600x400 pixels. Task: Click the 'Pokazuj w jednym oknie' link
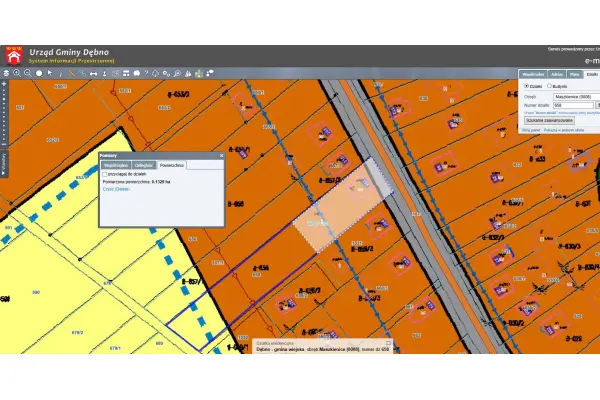click(x=564, y=130)
